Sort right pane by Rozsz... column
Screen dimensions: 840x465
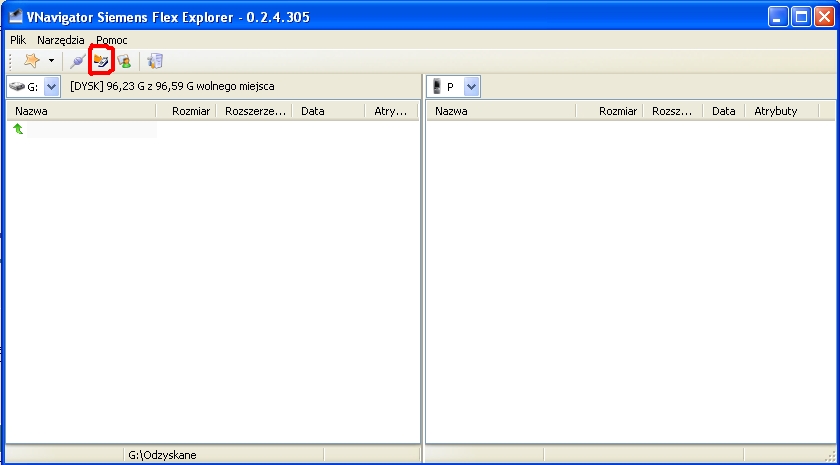click(673, 111)
